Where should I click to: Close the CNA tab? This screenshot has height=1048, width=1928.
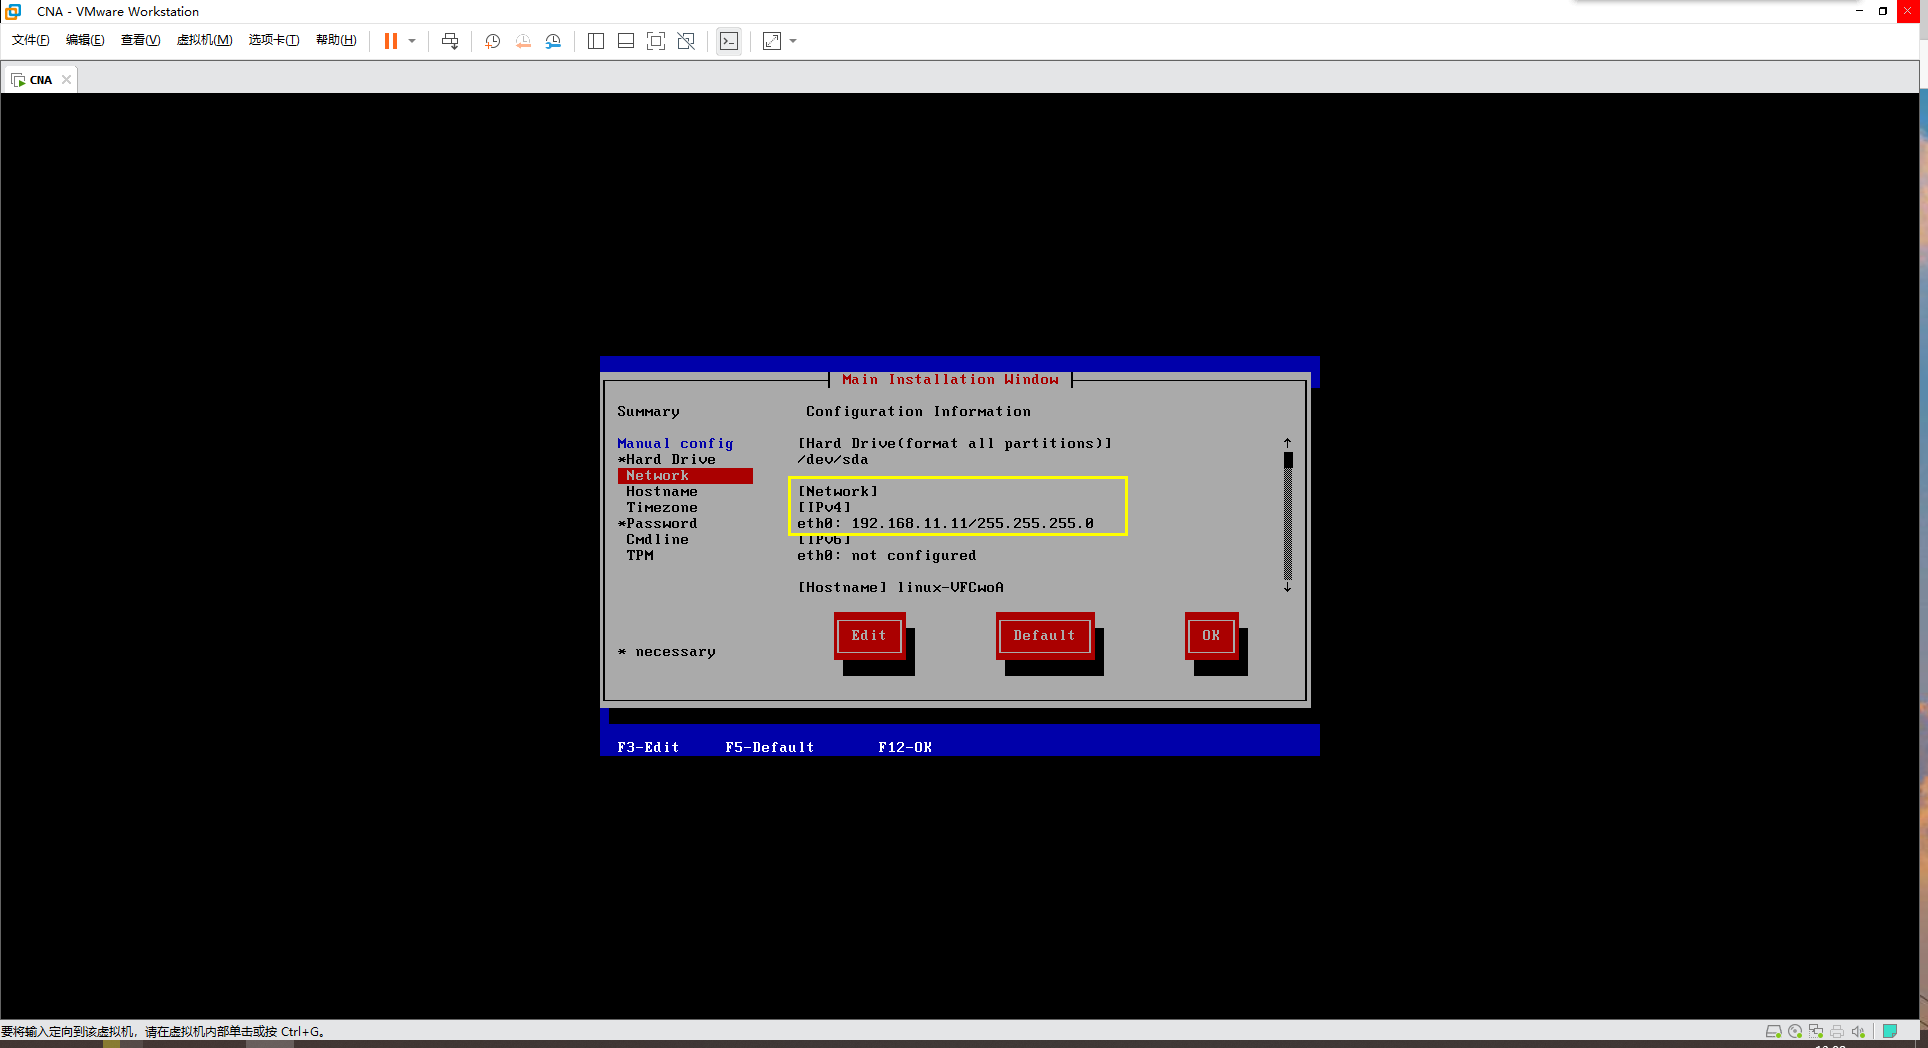(67, 80)
